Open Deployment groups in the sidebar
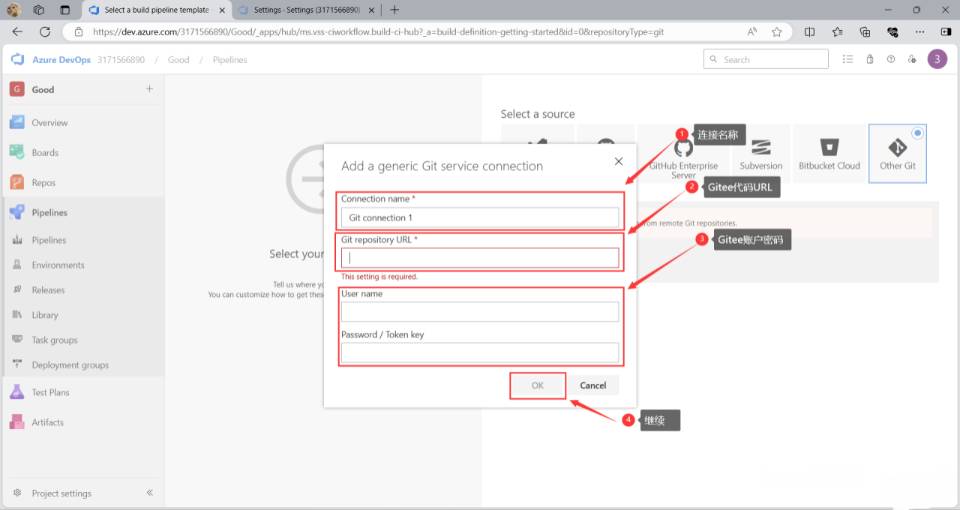 (x=70, y=365)
